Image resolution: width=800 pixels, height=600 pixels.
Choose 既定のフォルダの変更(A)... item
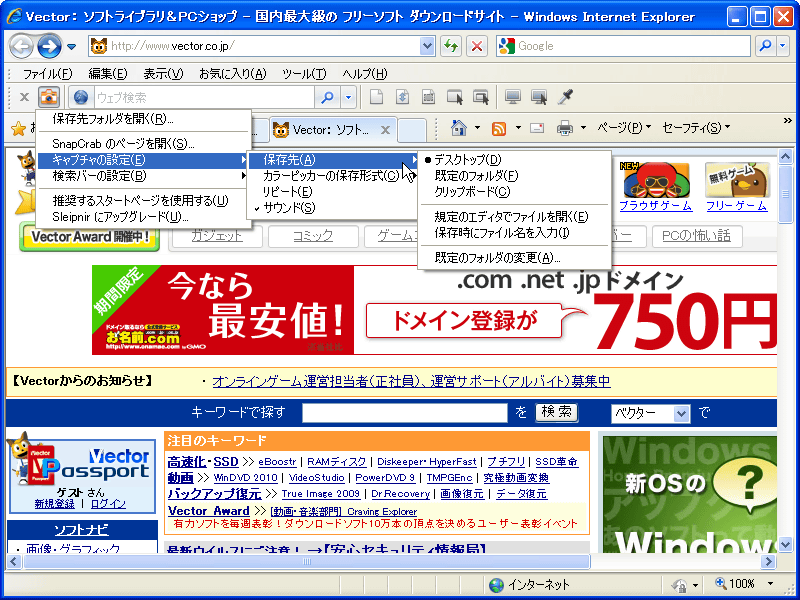[x=514, y=258]
